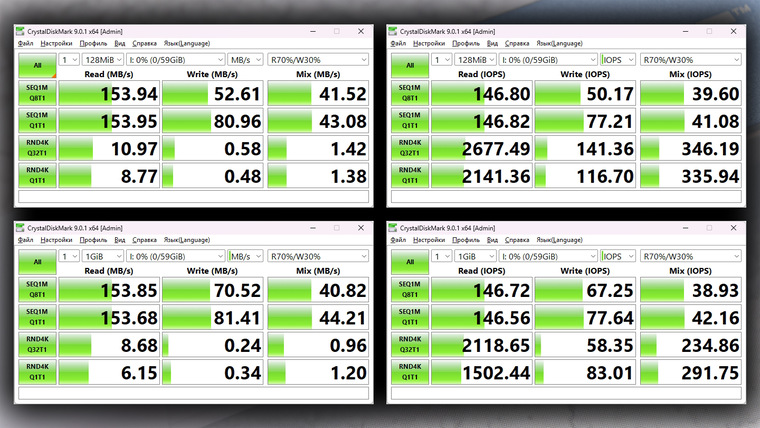This screenshot has height=428, width=760.
Task: Click the CrystalDiskMark title icon in the 128MiB IOPS window
Action: pos(393,31)
